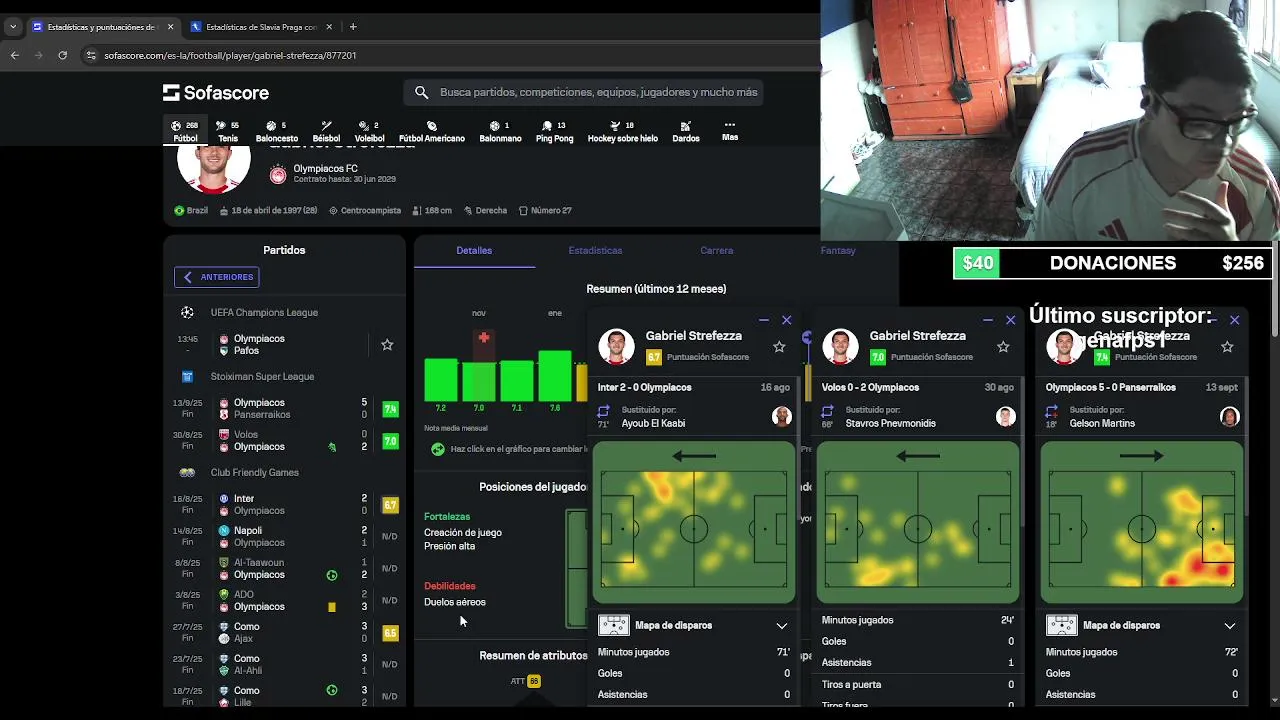Switch to the Detalles tab
This screenshot has height=720, width=1280.
(474, 250)
